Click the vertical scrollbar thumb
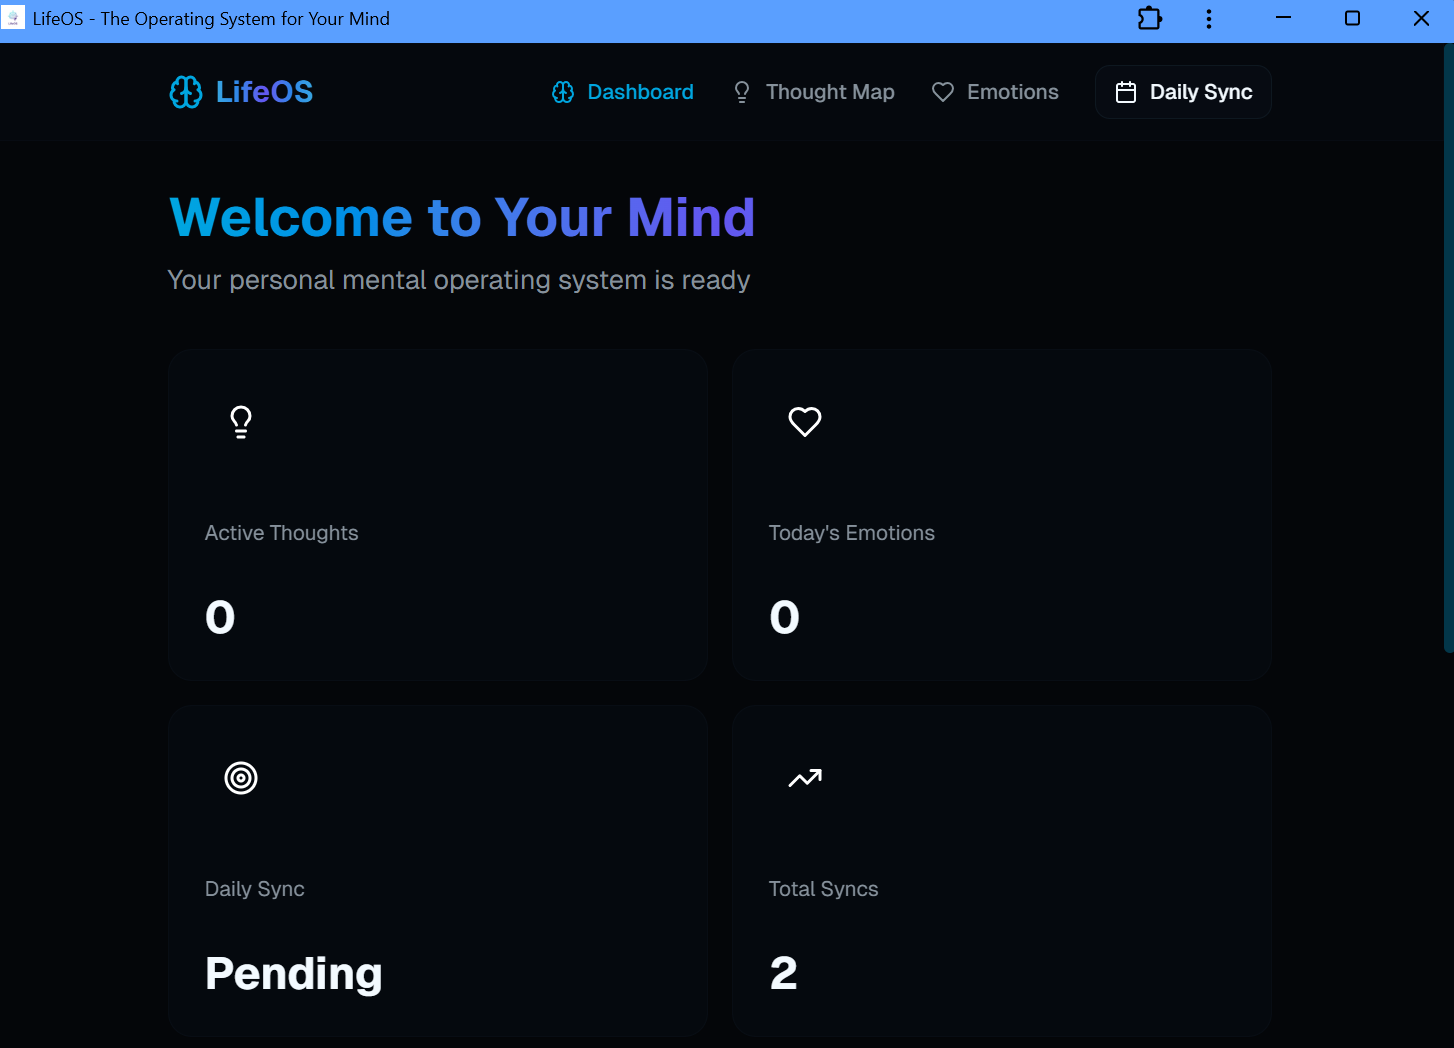The image size is (1454, 1048). 1448,350
